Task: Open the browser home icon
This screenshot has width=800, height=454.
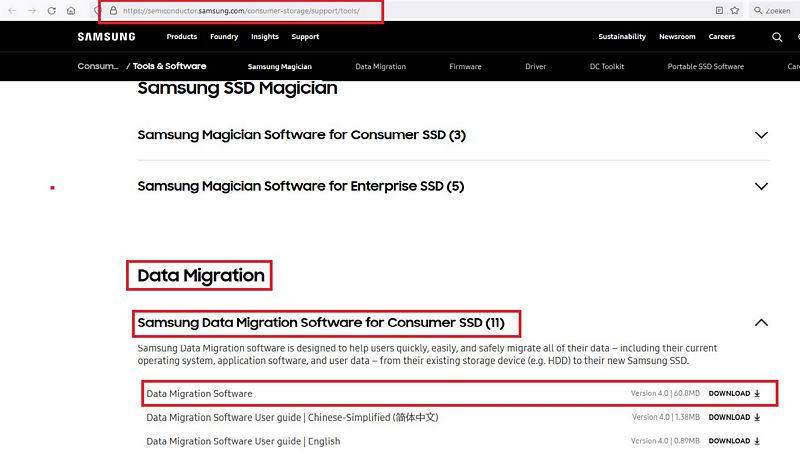Action: pyautogui.click(x=71, y=10)
